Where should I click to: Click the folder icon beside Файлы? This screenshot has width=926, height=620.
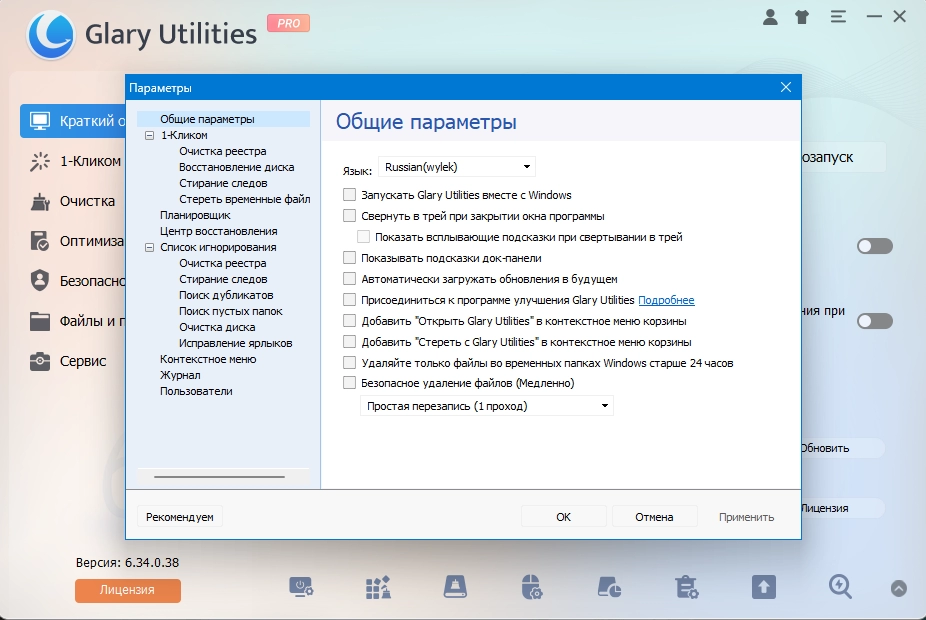coord(40,321)
